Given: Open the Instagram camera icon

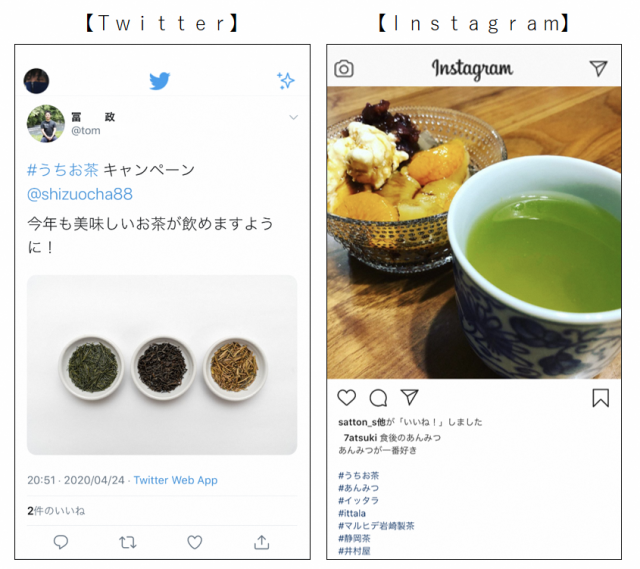Looking at the screenshot, I should (344, 69).
